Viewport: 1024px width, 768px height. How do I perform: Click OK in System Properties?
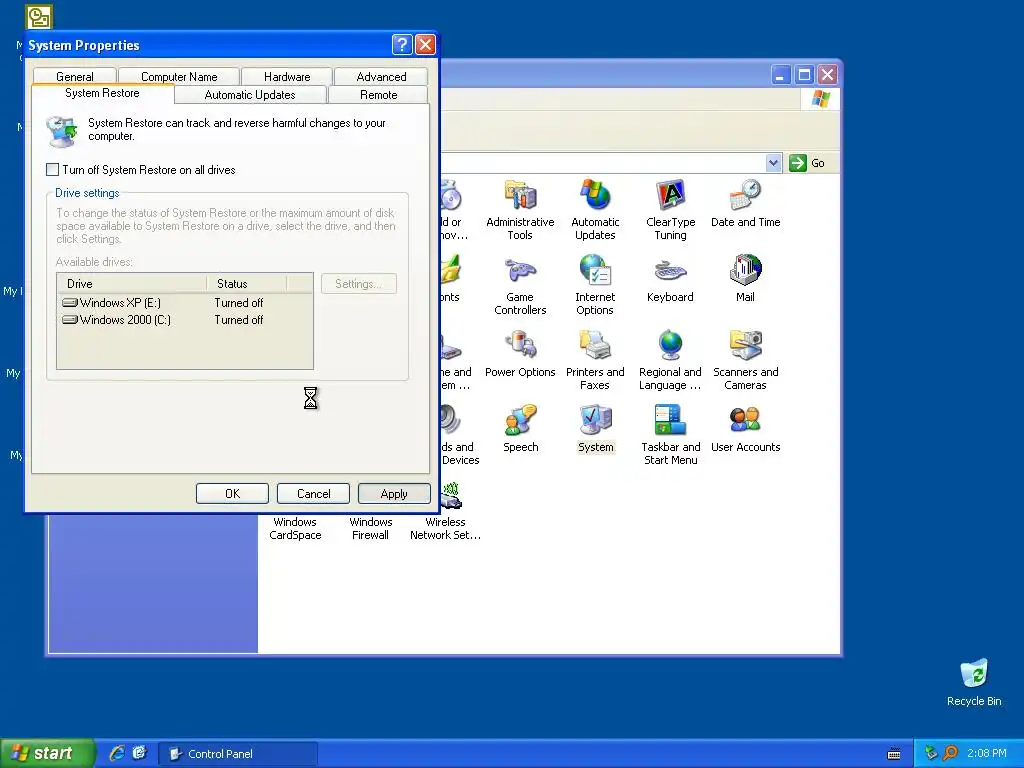[232, 494]
